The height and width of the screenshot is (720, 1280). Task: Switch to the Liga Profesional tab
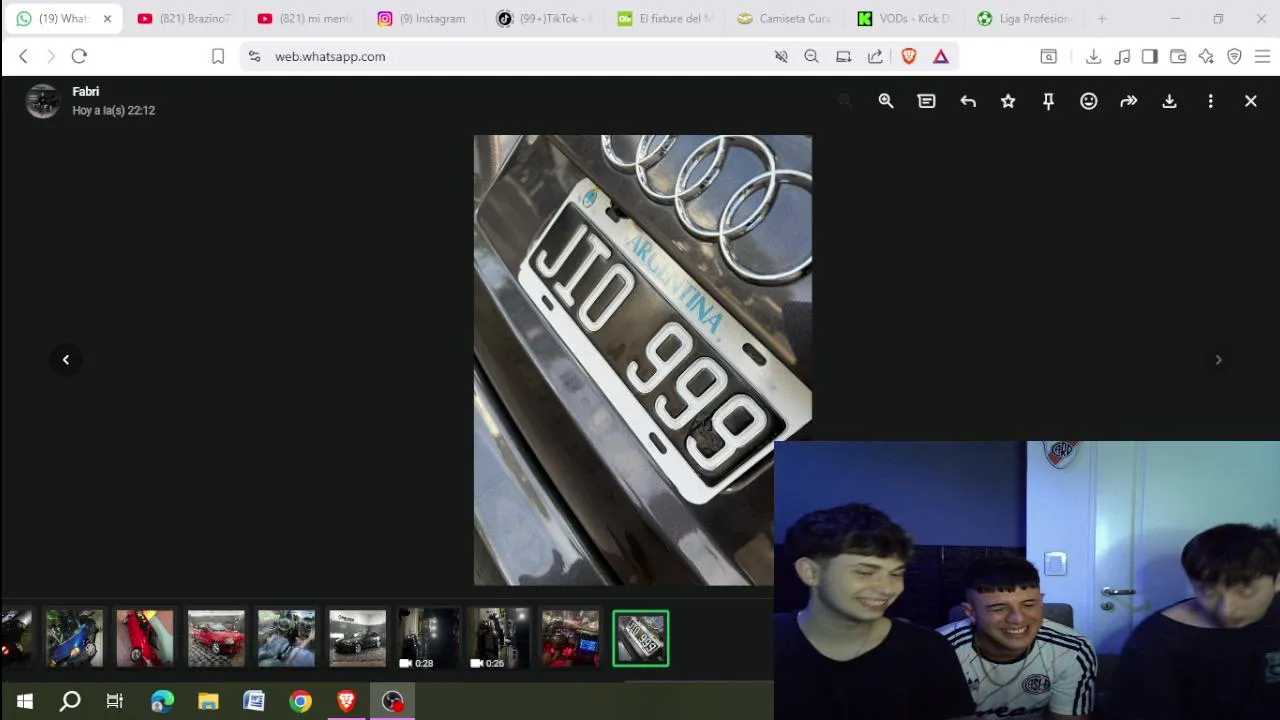pyautogui.click(x=1025, y=19)
